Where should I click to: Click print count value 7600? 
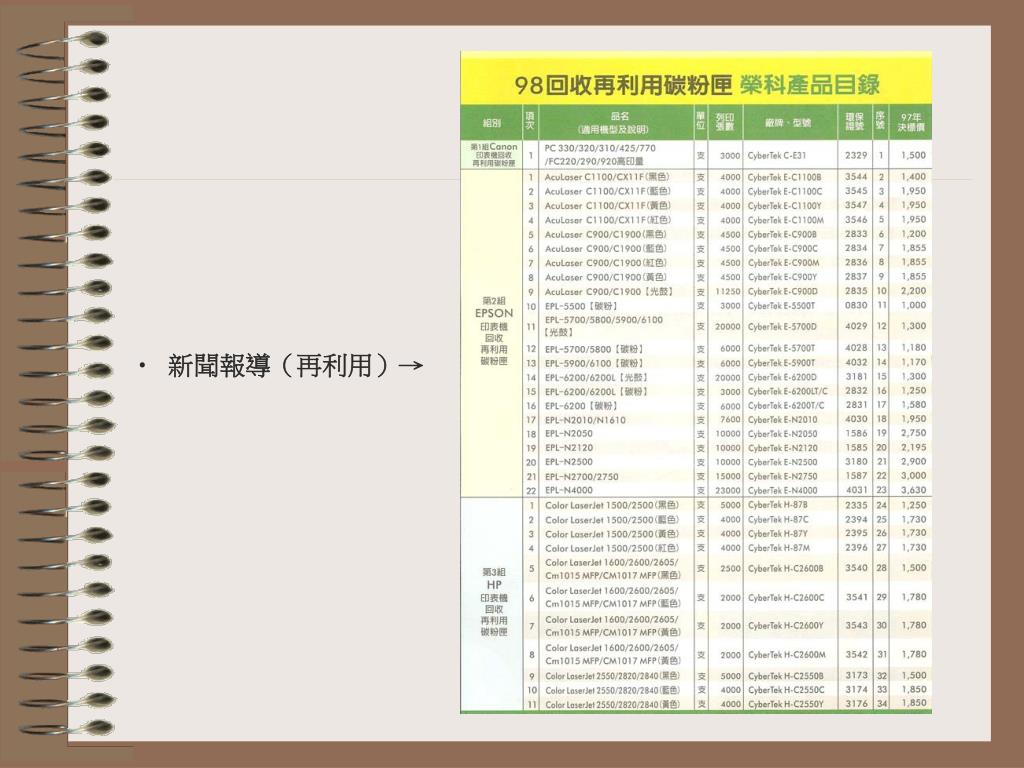point(730,419)
